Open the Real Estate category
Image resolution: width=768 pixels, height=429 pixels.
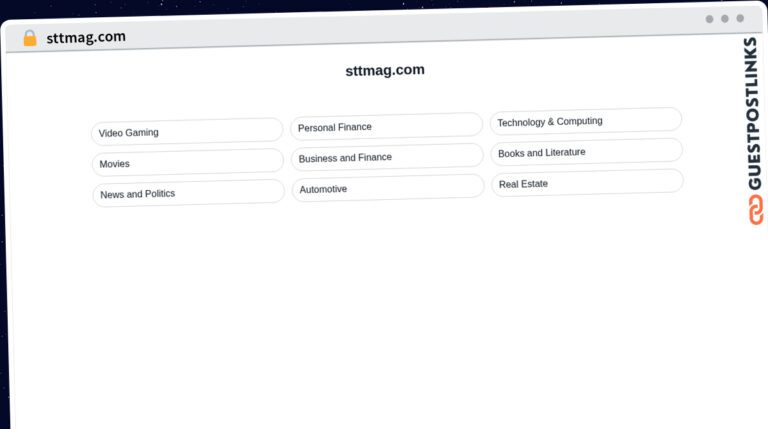click(x=587, y=183)
